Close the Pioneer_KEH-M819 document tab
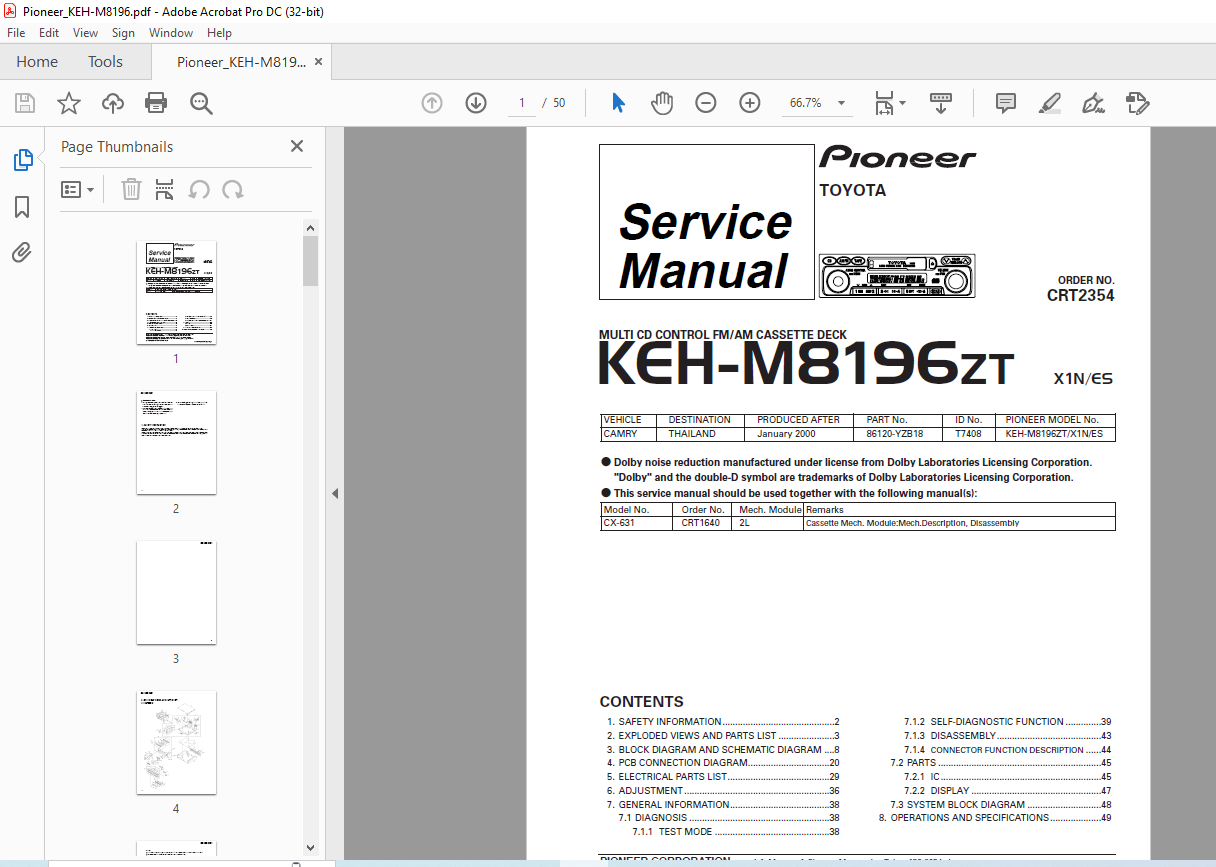 point(319,62)
